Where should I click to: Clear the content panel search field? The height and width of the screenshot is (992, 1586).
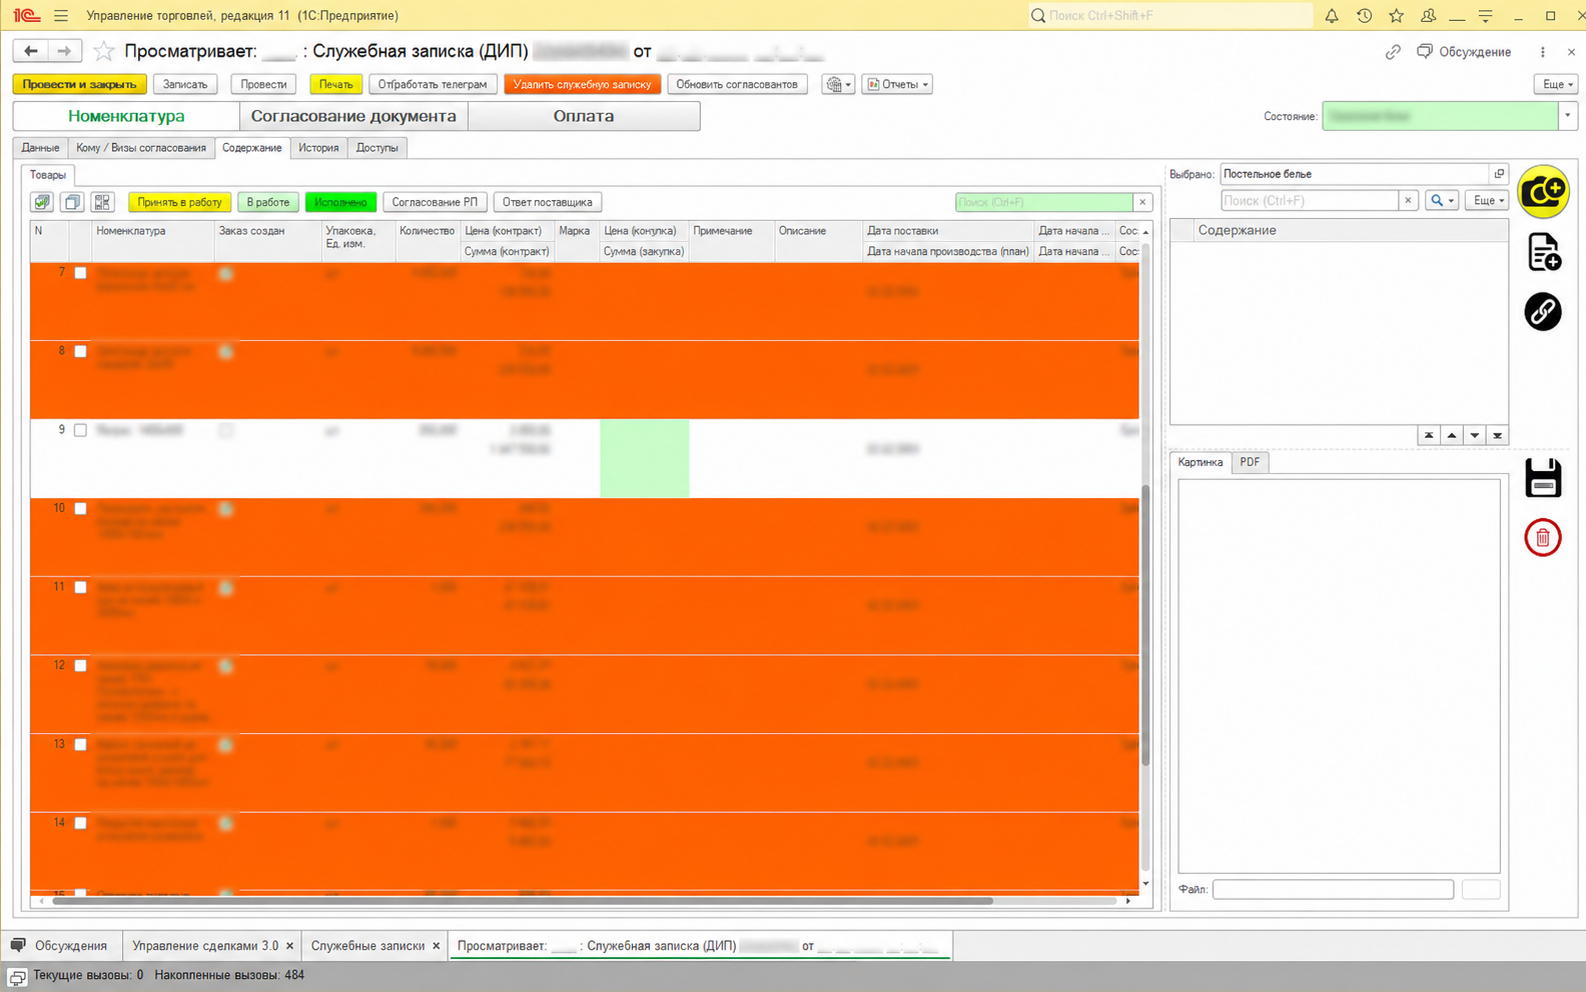(1408, 201)
